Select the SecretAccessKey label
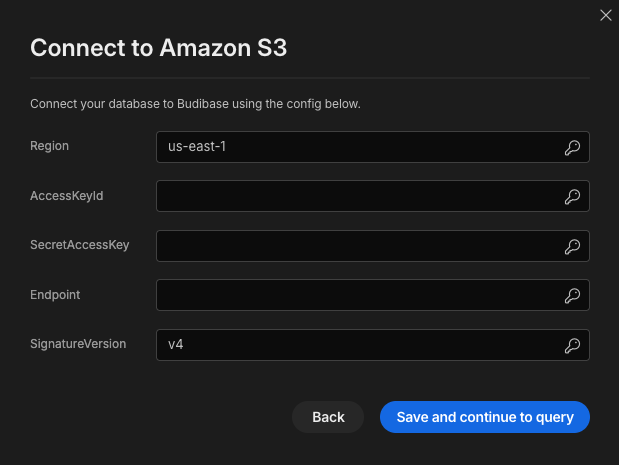 click(x=80, y=245)
